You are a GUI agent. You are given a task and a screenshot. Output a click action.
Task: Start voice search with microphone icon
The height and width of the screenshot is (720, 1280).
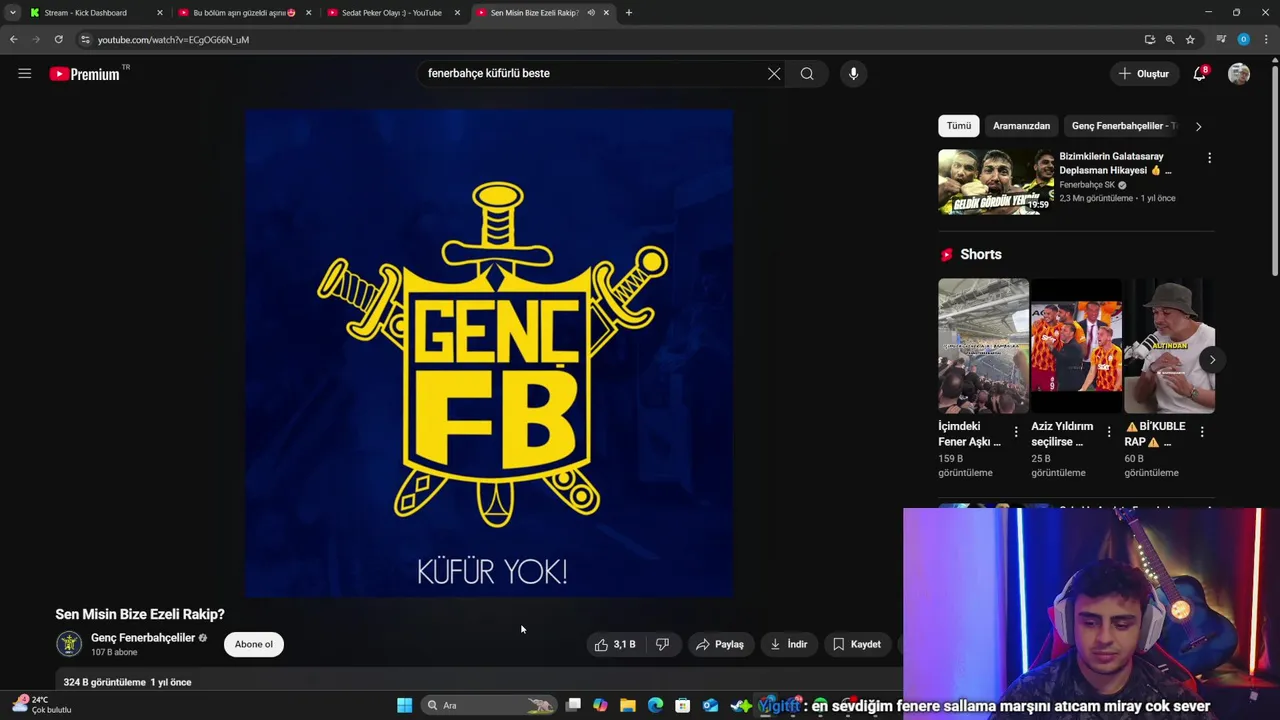coord(853,73)
